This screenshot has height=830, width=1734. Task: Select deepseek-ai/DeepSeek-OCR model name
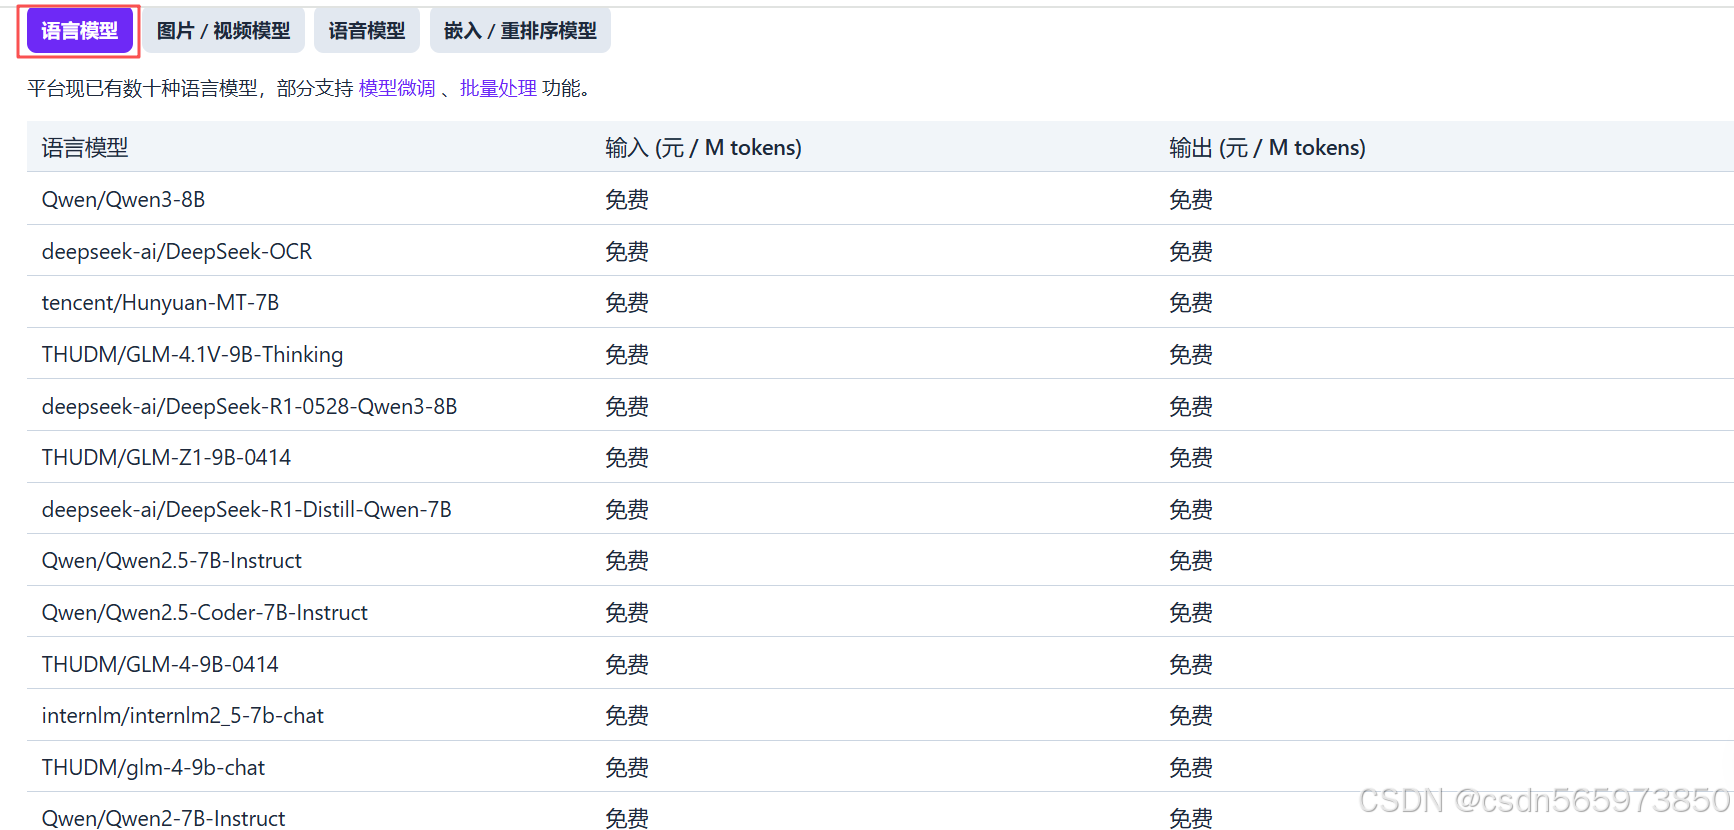[x=177, y=251]
